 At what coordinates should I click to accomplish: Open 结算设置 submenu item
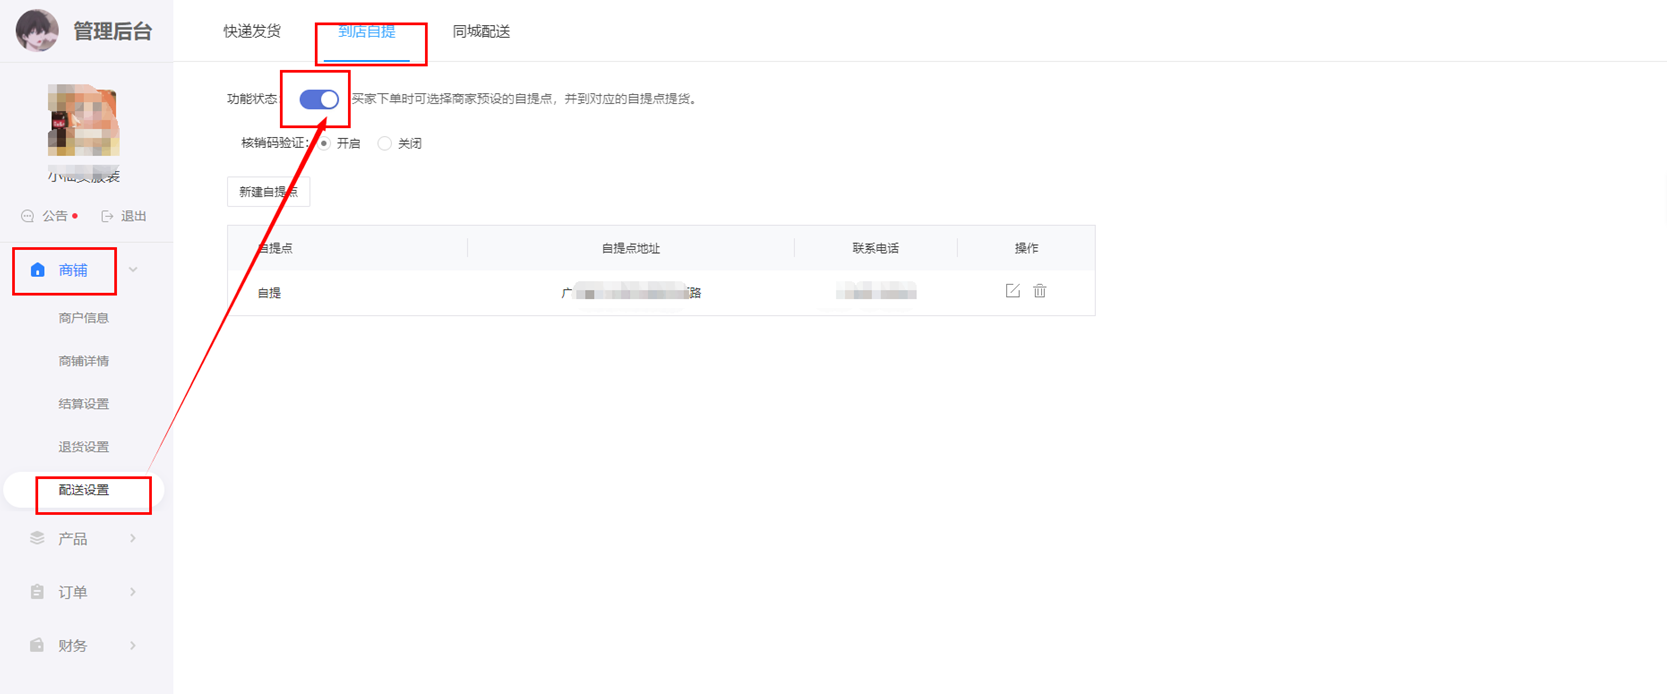84,404
